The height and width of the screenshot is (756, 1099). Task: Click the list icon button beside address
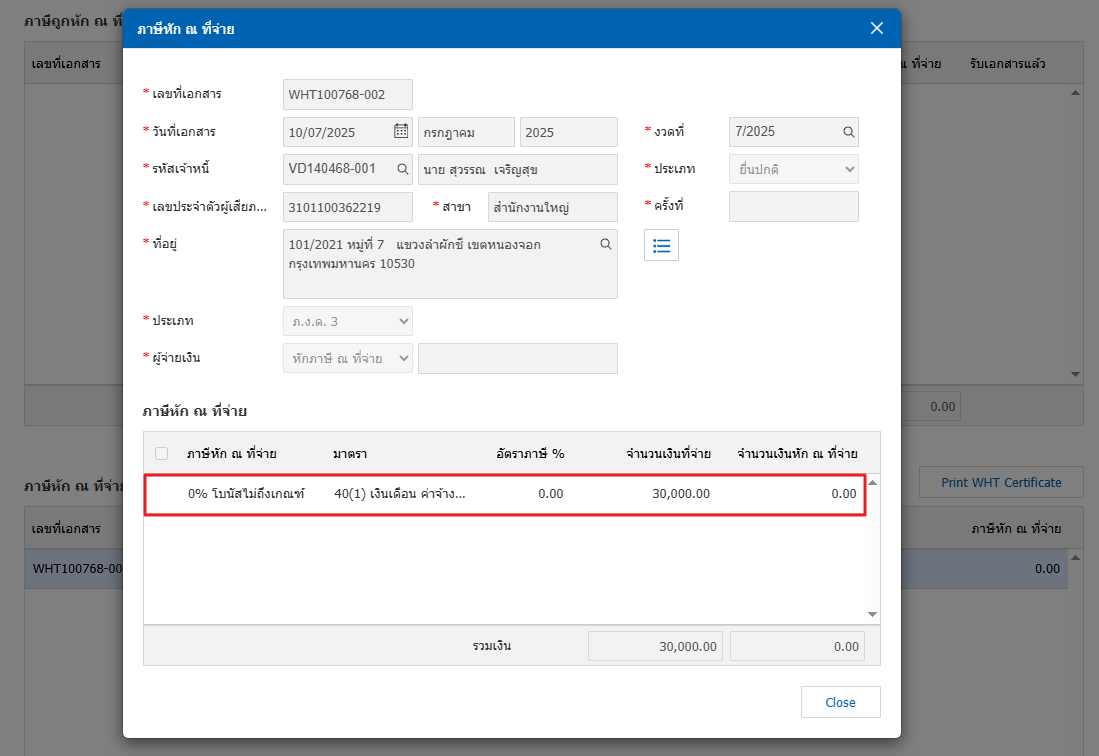point(661,245)
